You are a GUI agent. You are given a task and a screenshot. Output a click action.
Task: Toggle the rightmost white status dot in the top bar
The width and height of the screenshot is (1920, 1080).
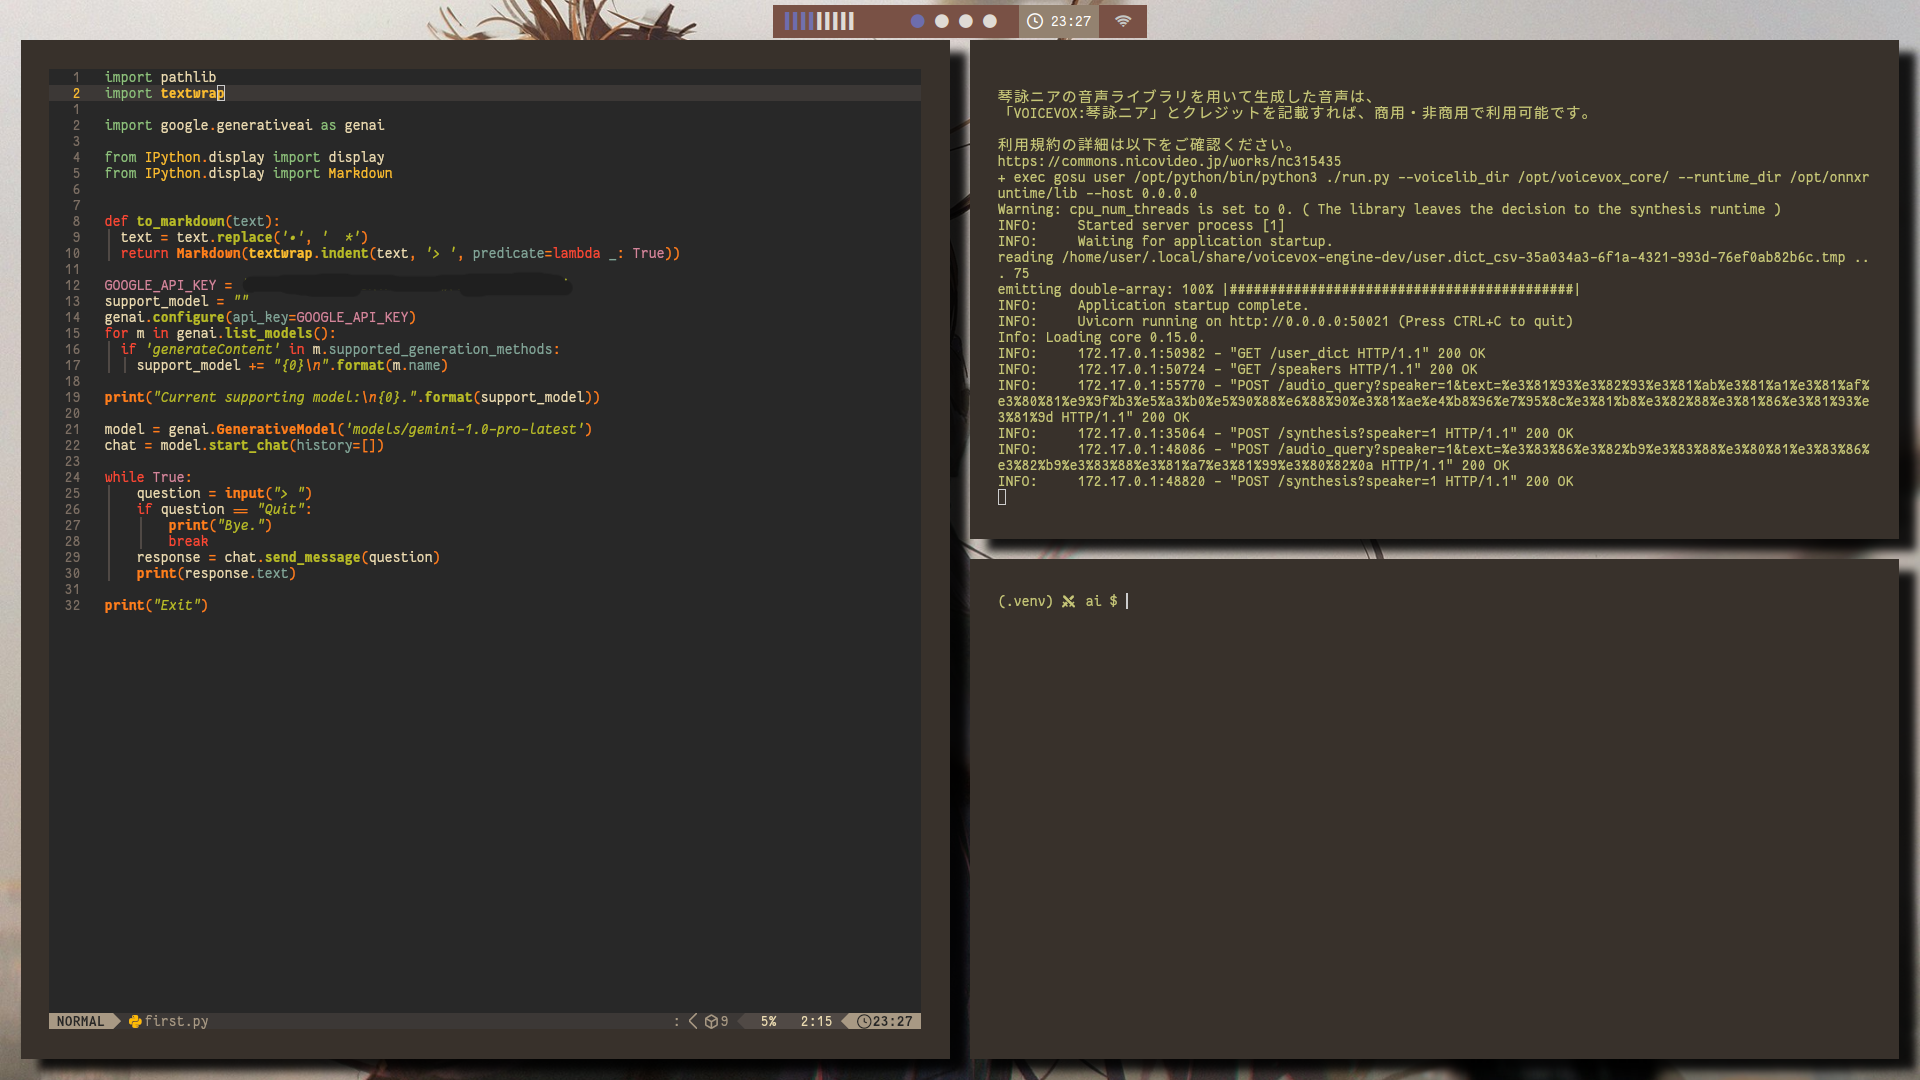click(x=991, y=20)
